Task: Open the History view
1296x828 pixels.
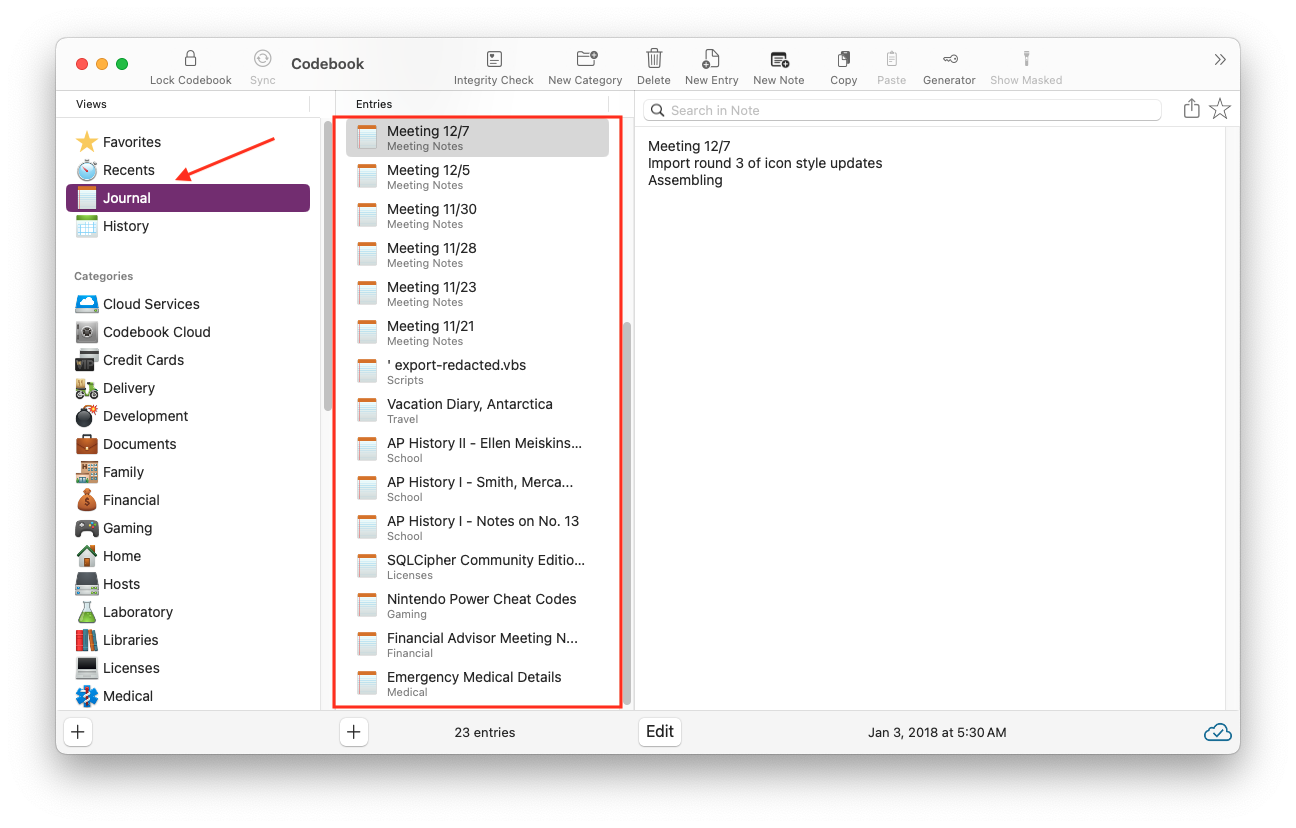Action: click(188, 226)
